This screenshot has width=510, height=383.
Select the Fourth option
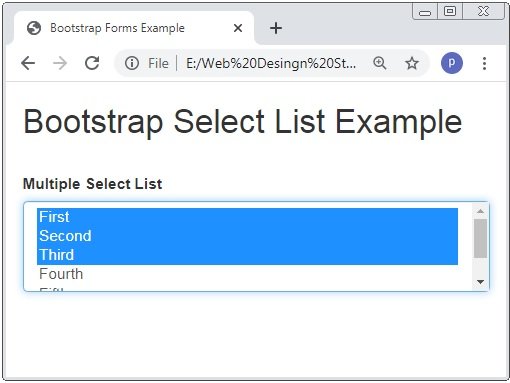pos(247,274)
